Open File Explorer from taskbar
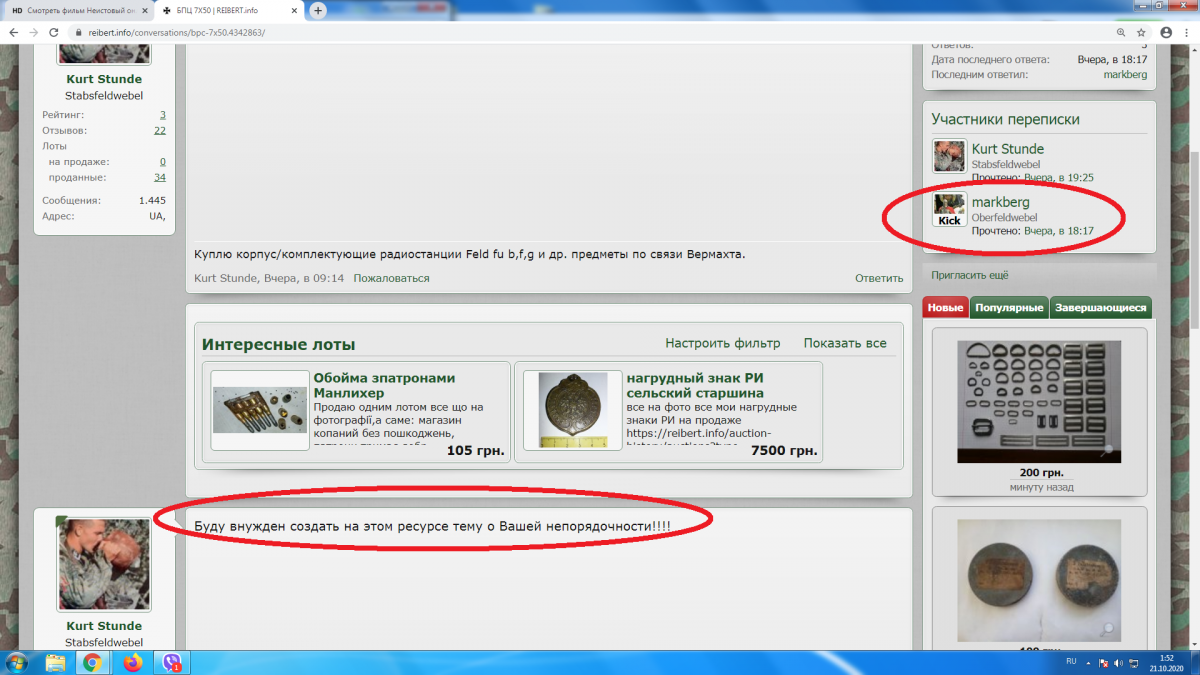1200x675 pixels. click(x=56, y=661)
